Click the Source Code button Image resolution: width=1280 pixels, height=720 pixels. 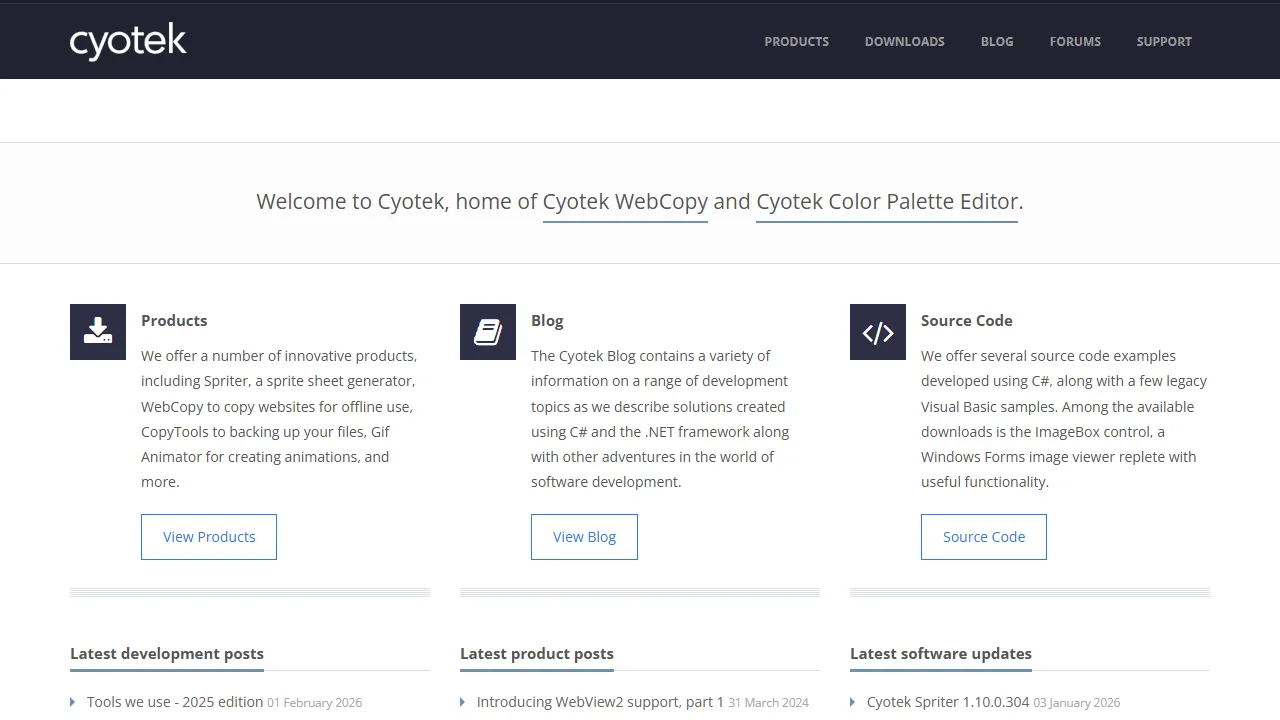[x=983, y=537]
